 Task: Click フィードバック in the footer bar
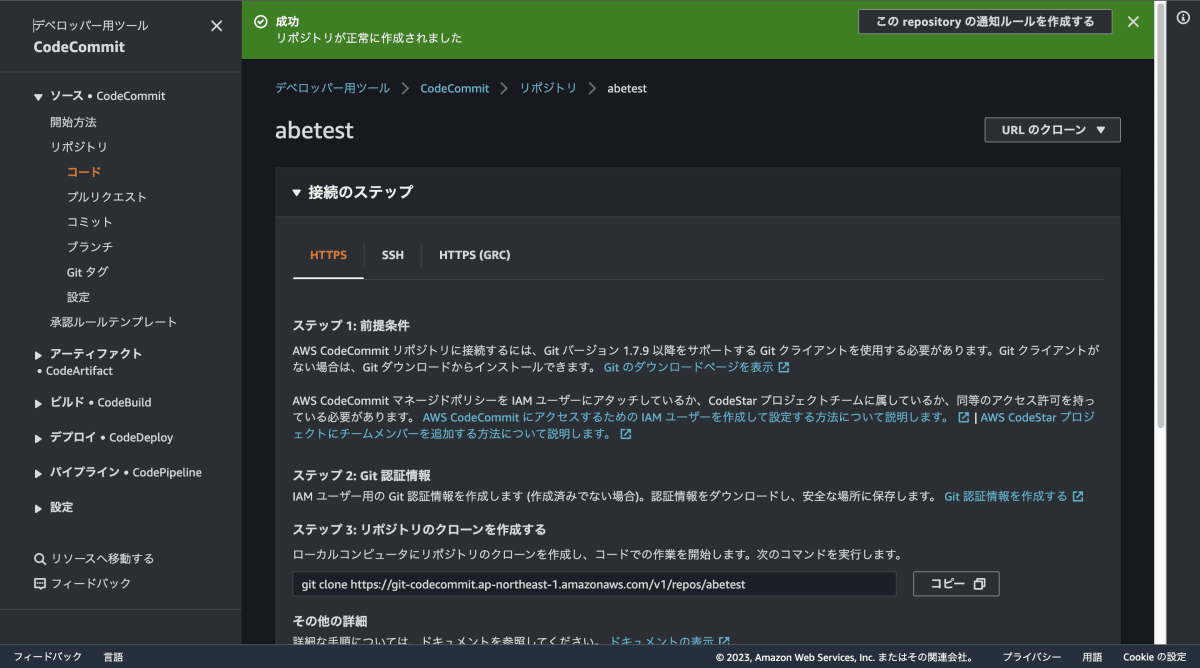coord(47,657)
